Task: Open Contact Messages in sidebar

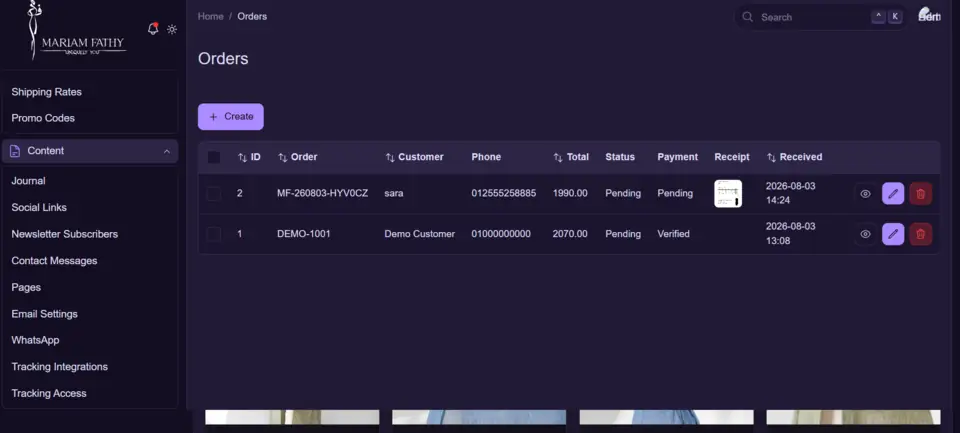Action: (x=54, y=261)
